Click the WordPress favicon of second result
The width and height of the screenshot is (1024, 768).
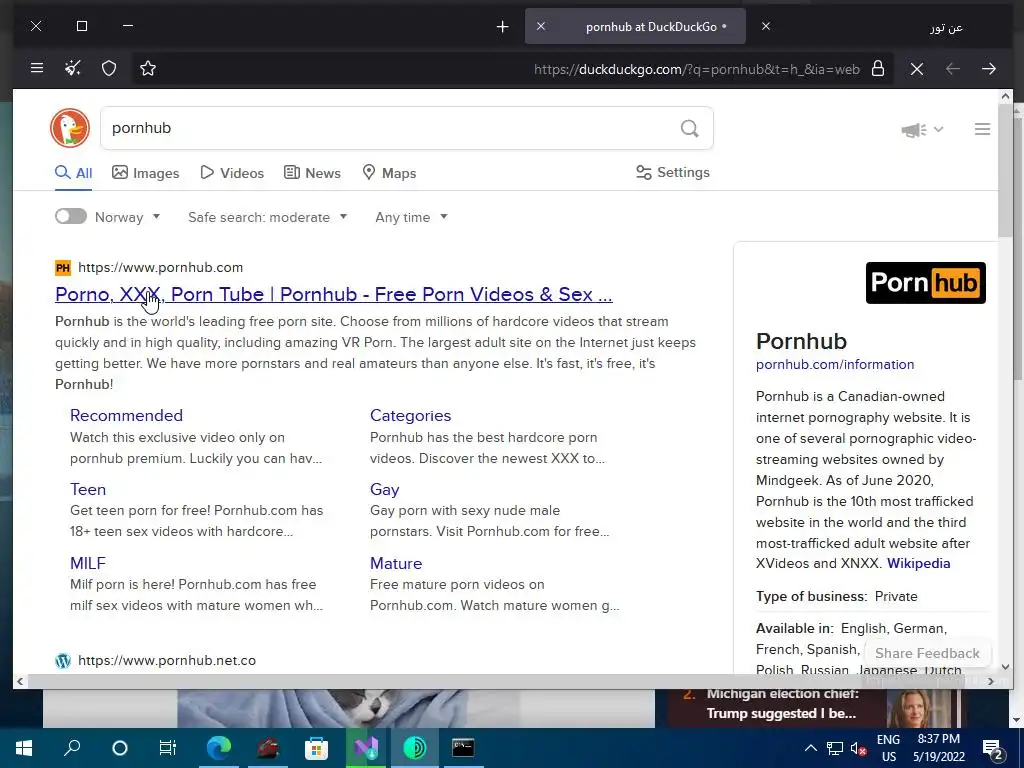[x=63, y=661]
